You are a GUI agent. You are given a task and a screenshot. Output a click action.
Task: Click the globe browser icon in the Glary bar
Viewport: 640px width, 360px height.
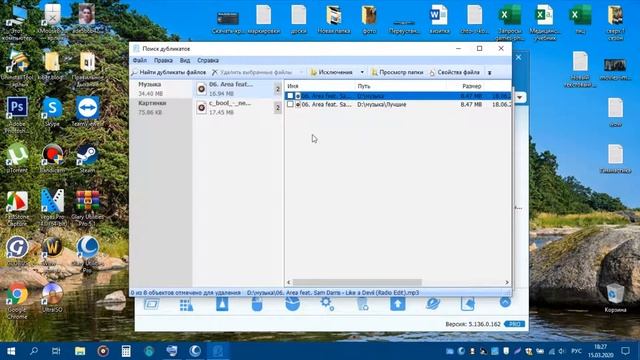(x=433, y=304)
